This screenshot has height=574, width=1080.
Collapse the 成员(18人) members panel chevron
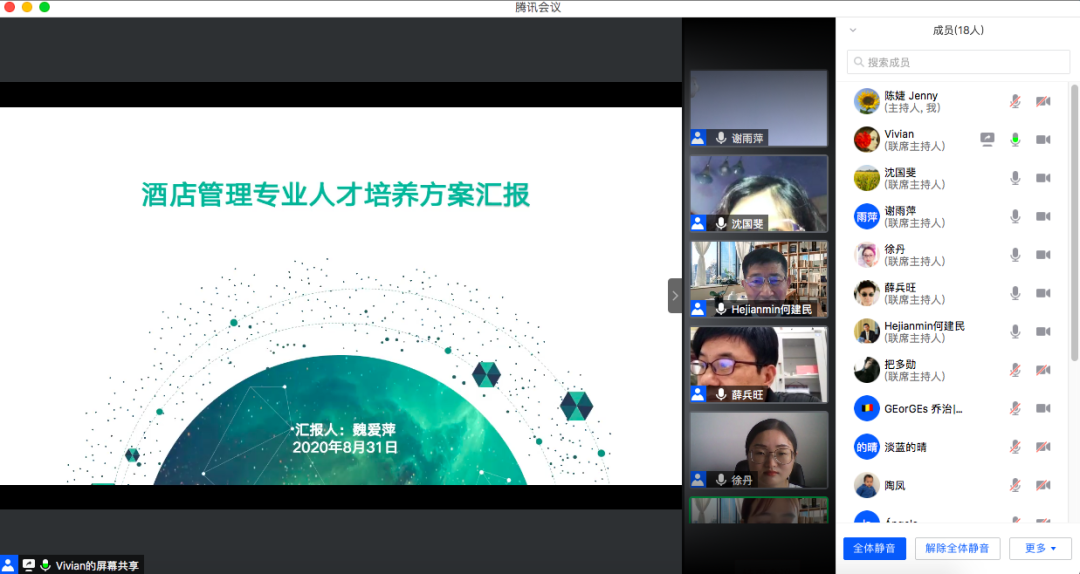point(853,30)
